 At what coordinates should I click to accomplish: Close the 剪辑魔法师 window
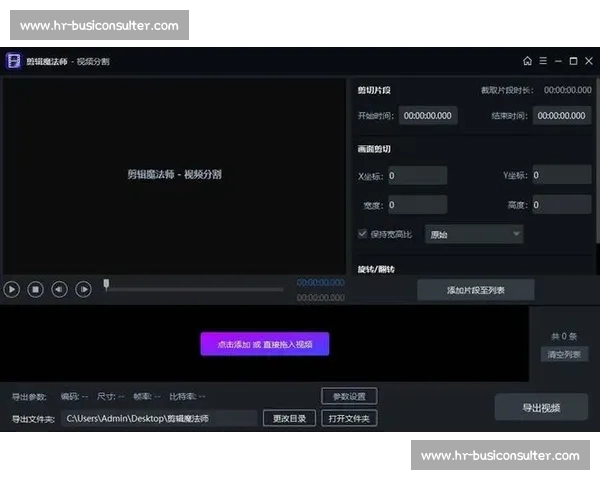click(x=589, y=61)
